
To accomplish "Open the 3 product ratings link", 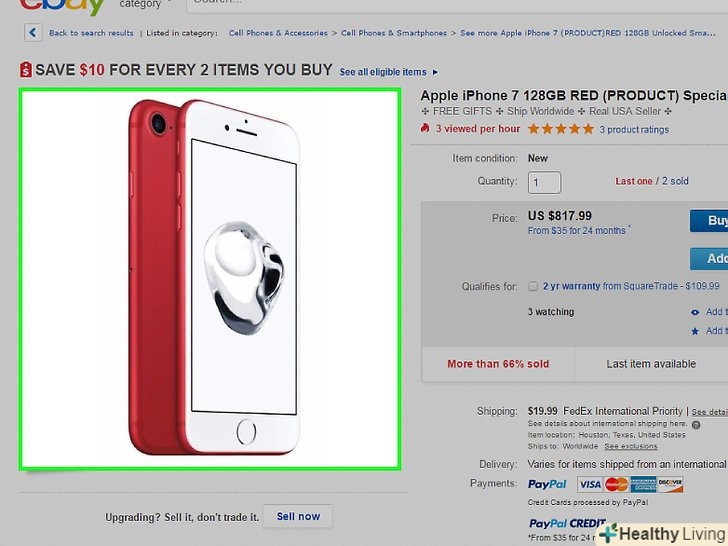I will (634, 129).
